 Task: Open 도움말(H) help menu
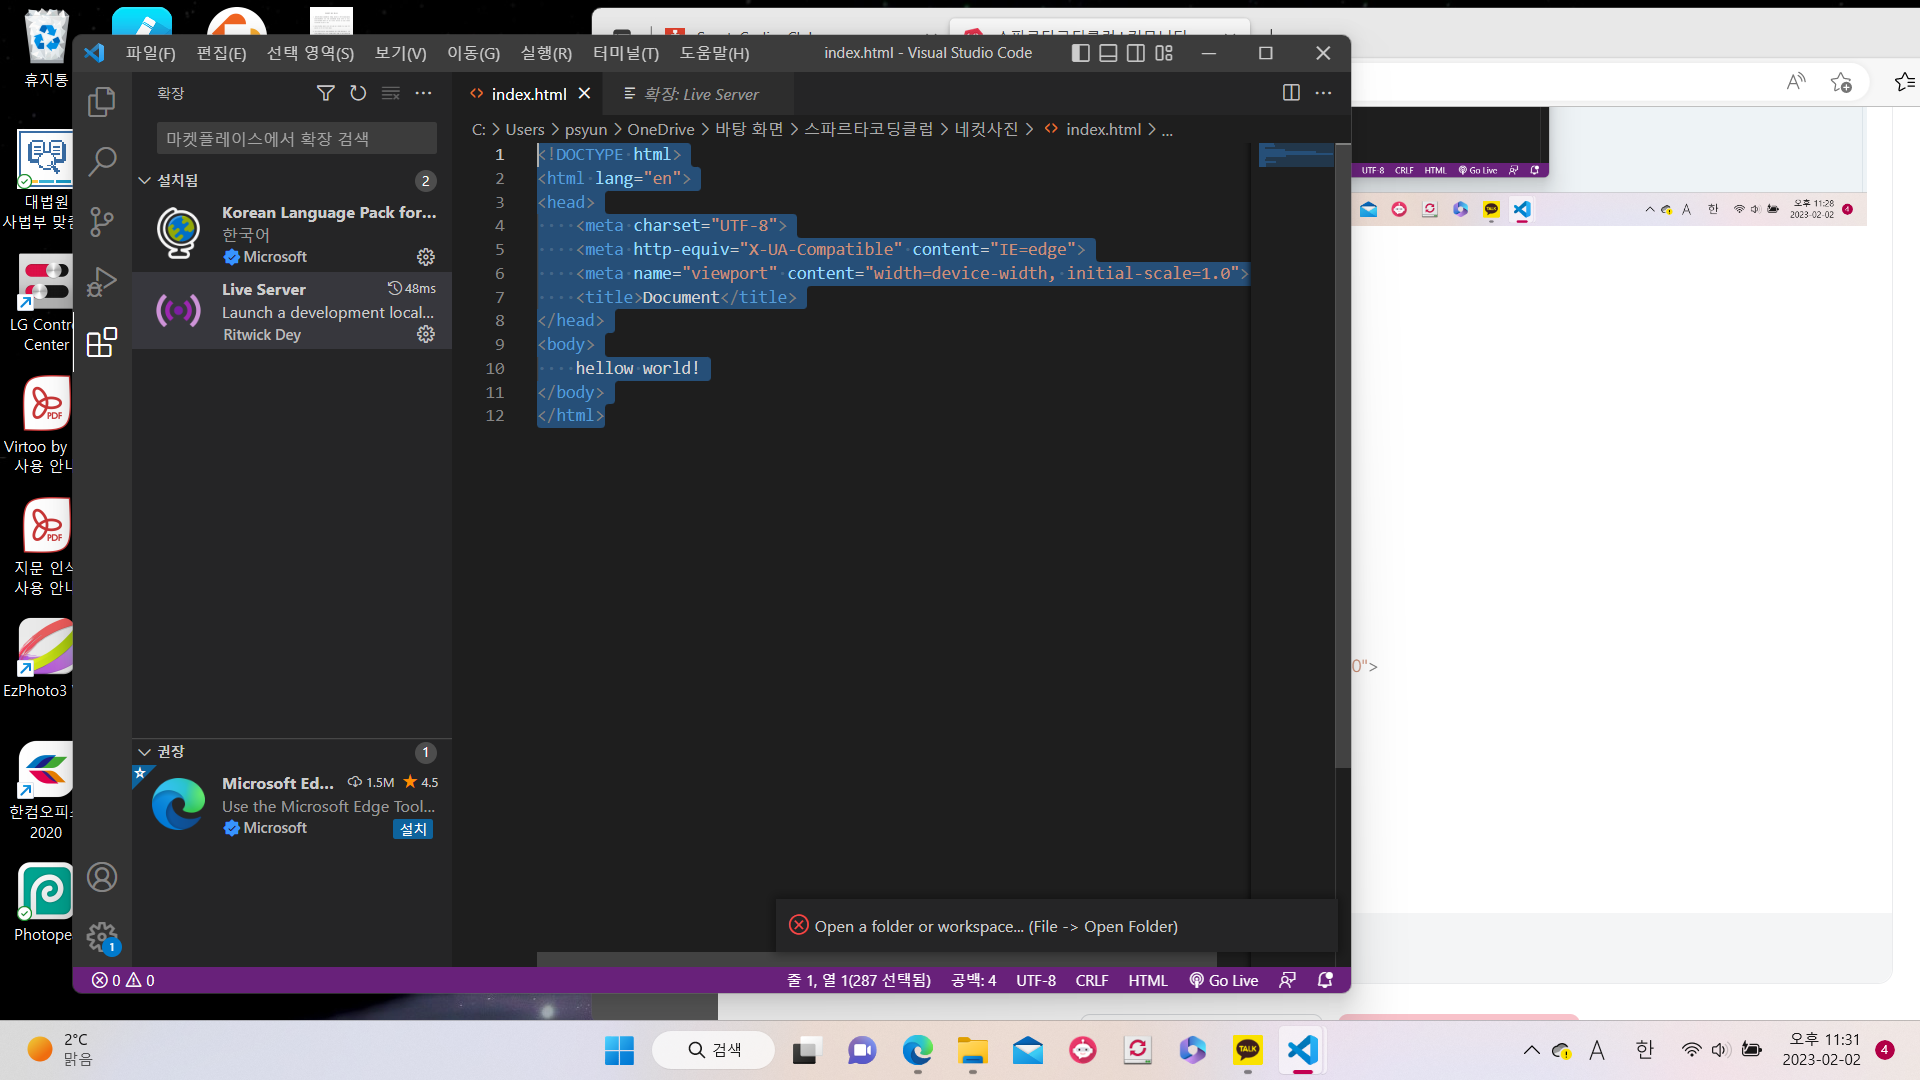(714, 53)
